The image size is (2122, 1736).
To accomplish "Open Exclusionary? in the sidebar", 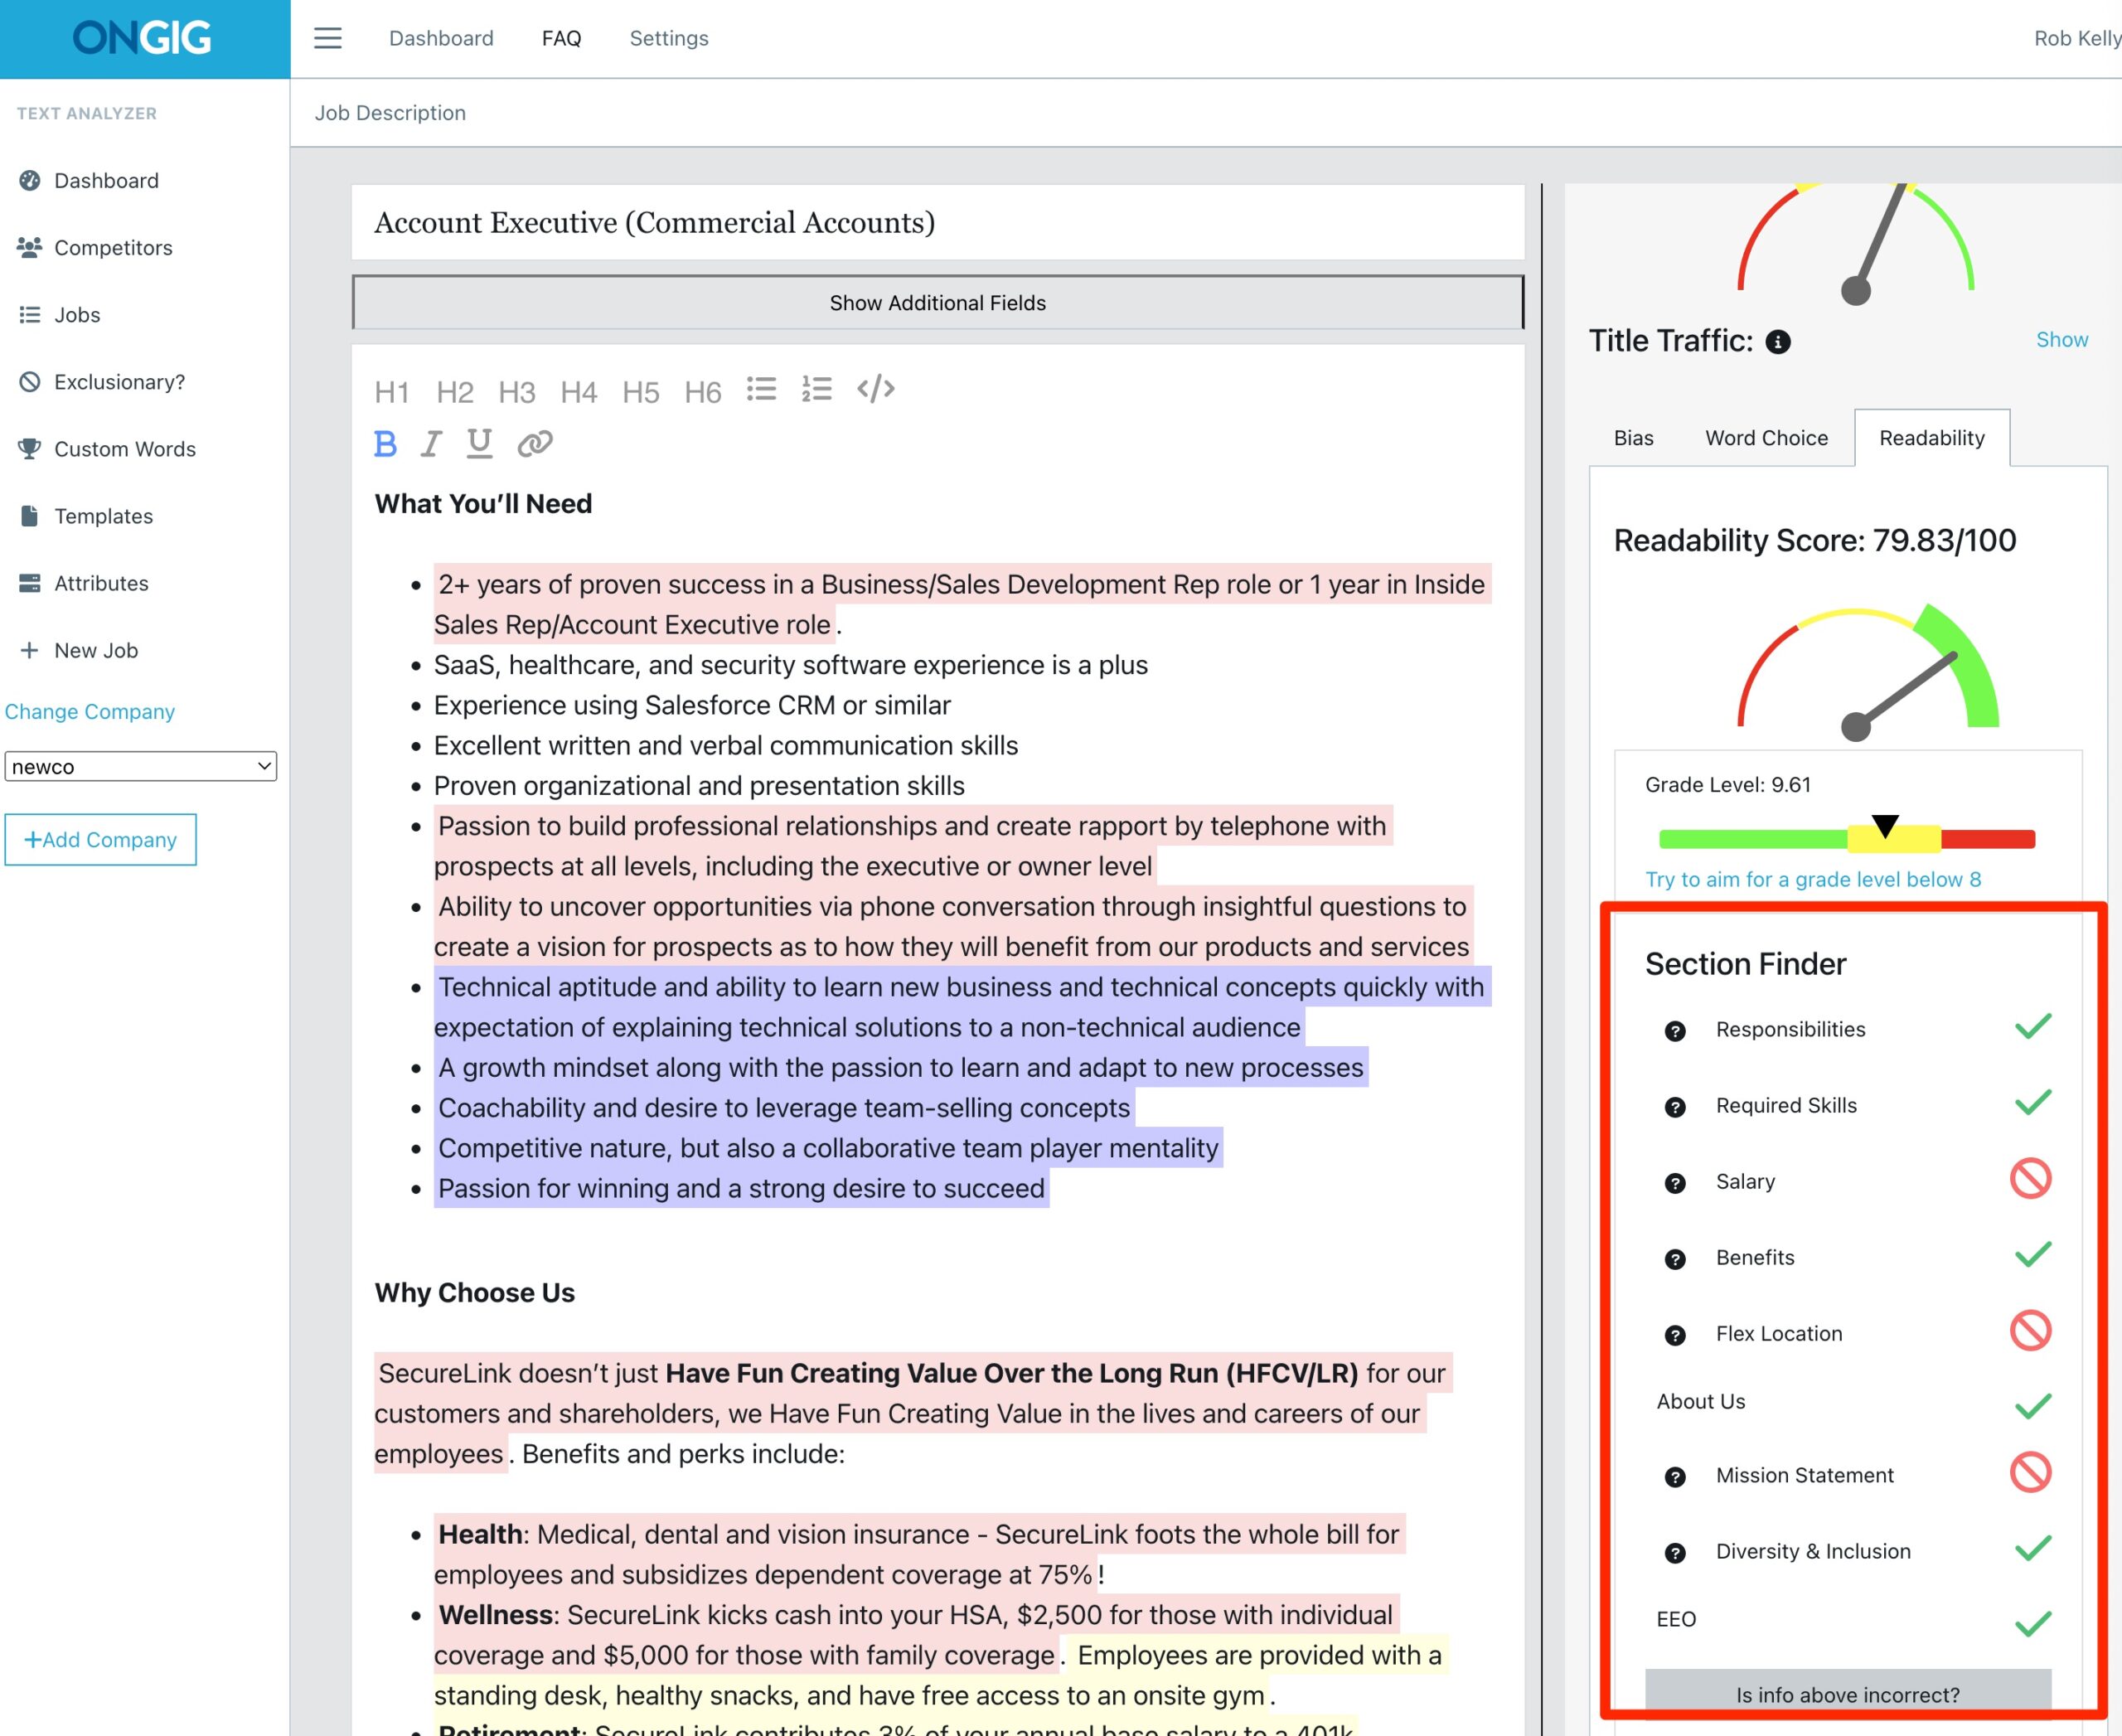I will 119,382.
